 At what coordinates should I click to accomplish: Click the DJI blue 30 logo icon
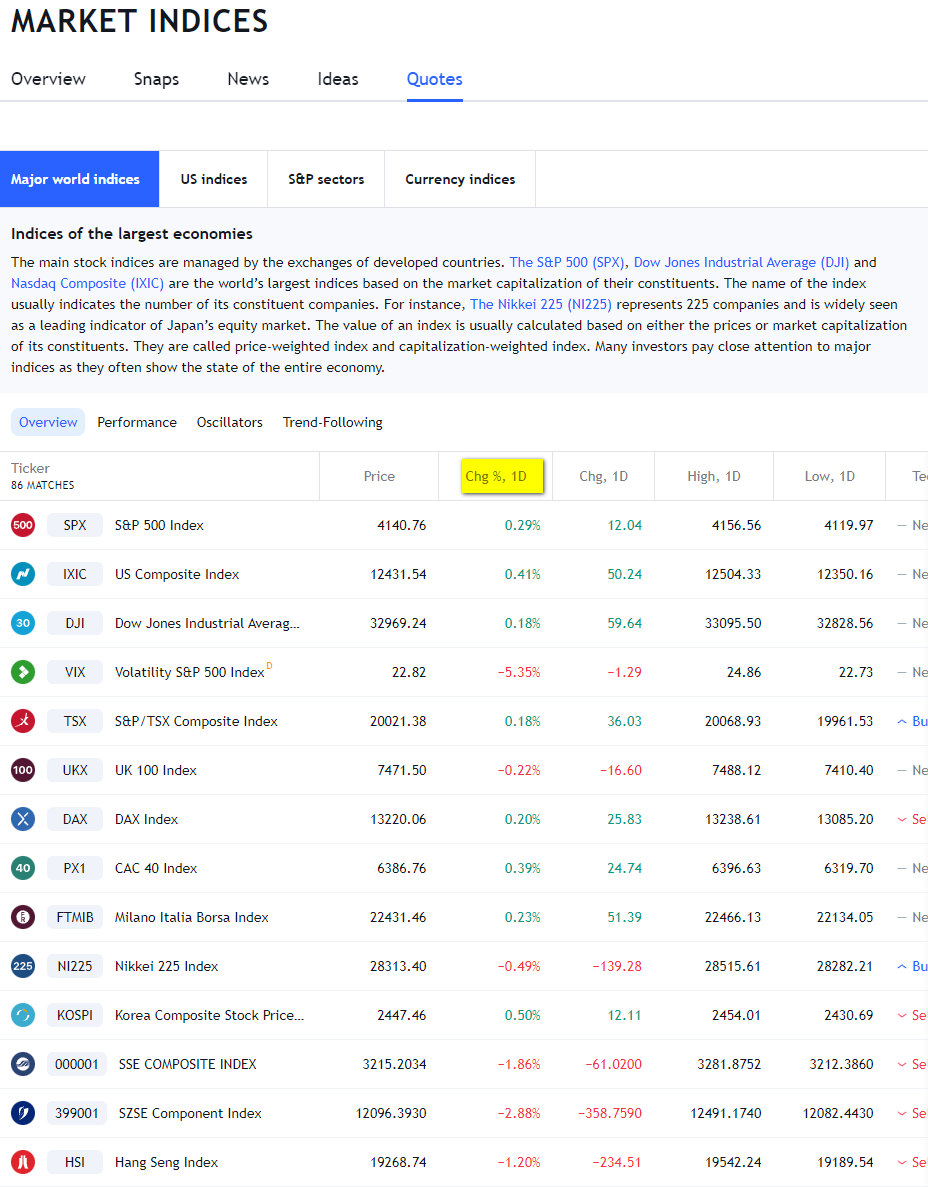[x=23, y=623]
